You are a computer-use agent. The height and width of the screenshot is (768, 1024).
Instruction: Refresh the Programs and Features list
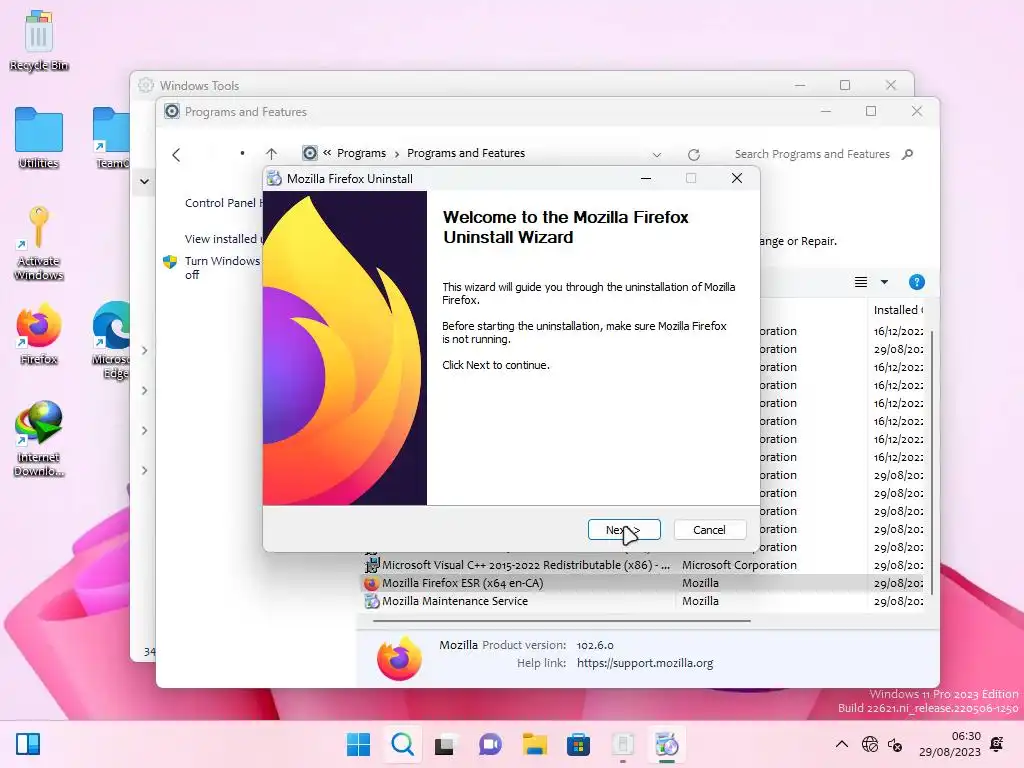694,155
